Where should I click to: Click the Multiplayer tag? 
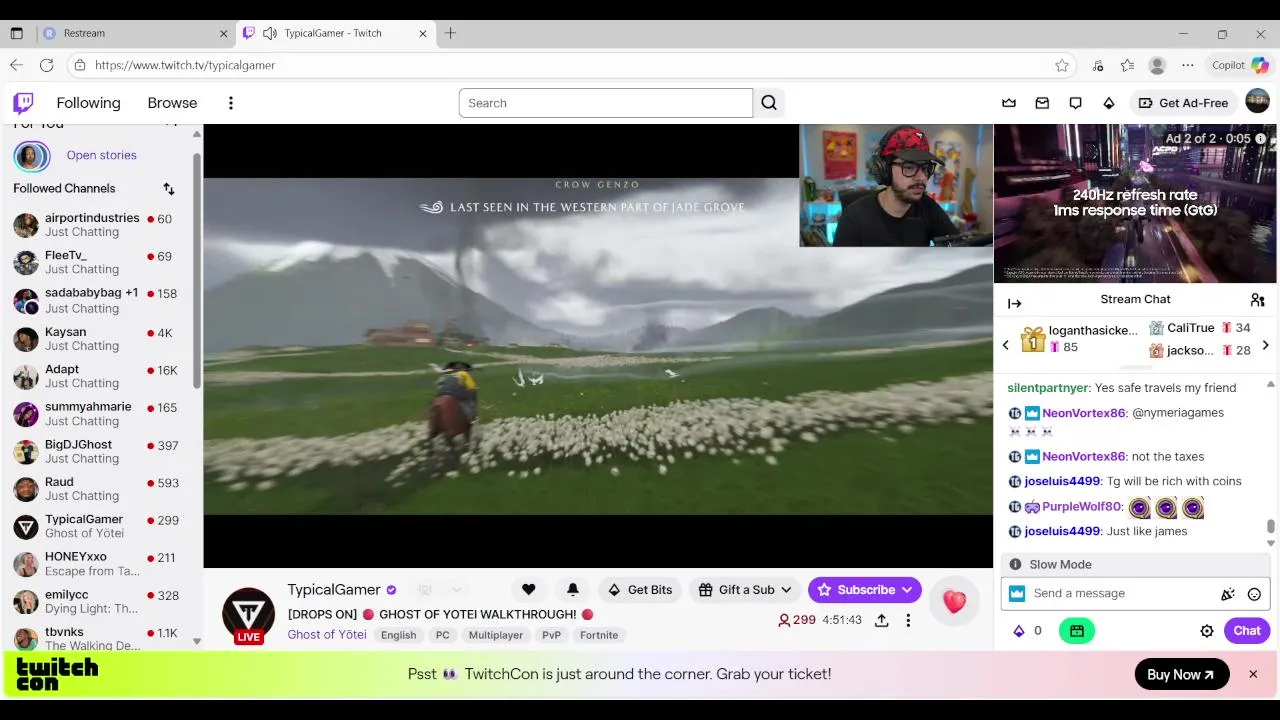tap(496, 635)
